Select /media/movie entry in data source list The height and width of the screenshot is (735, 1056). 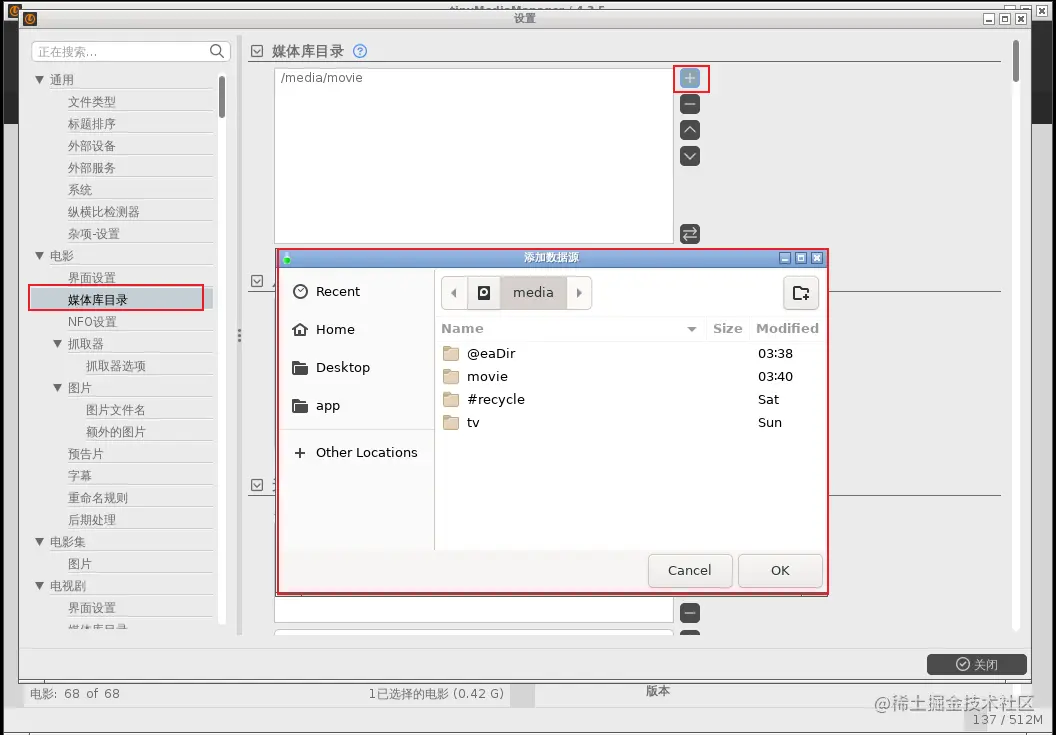322,78
